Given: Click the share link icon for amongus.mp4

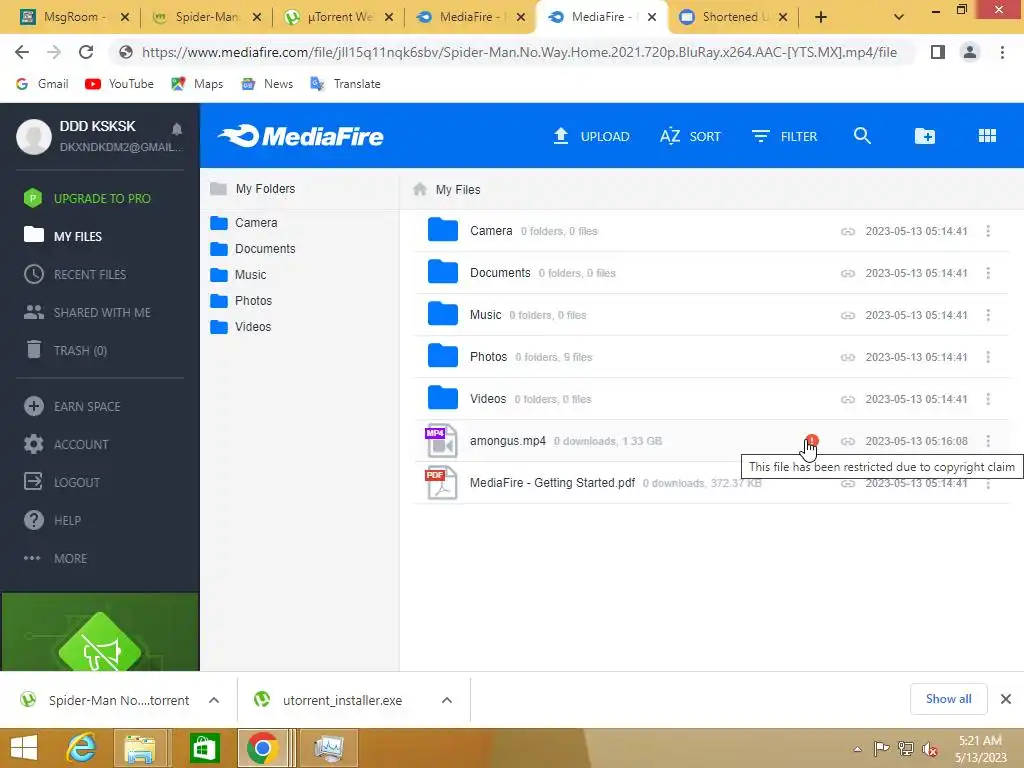Looking at the screenshot, I should click(x=848, y=441).
